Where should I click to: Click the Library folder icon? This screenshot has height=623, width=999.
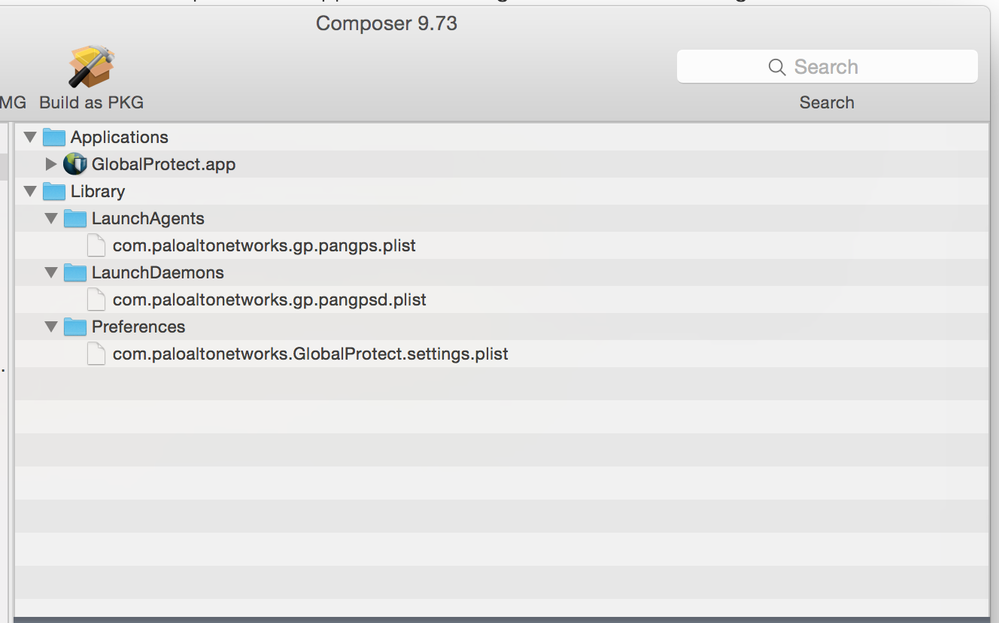pos(54,191)
